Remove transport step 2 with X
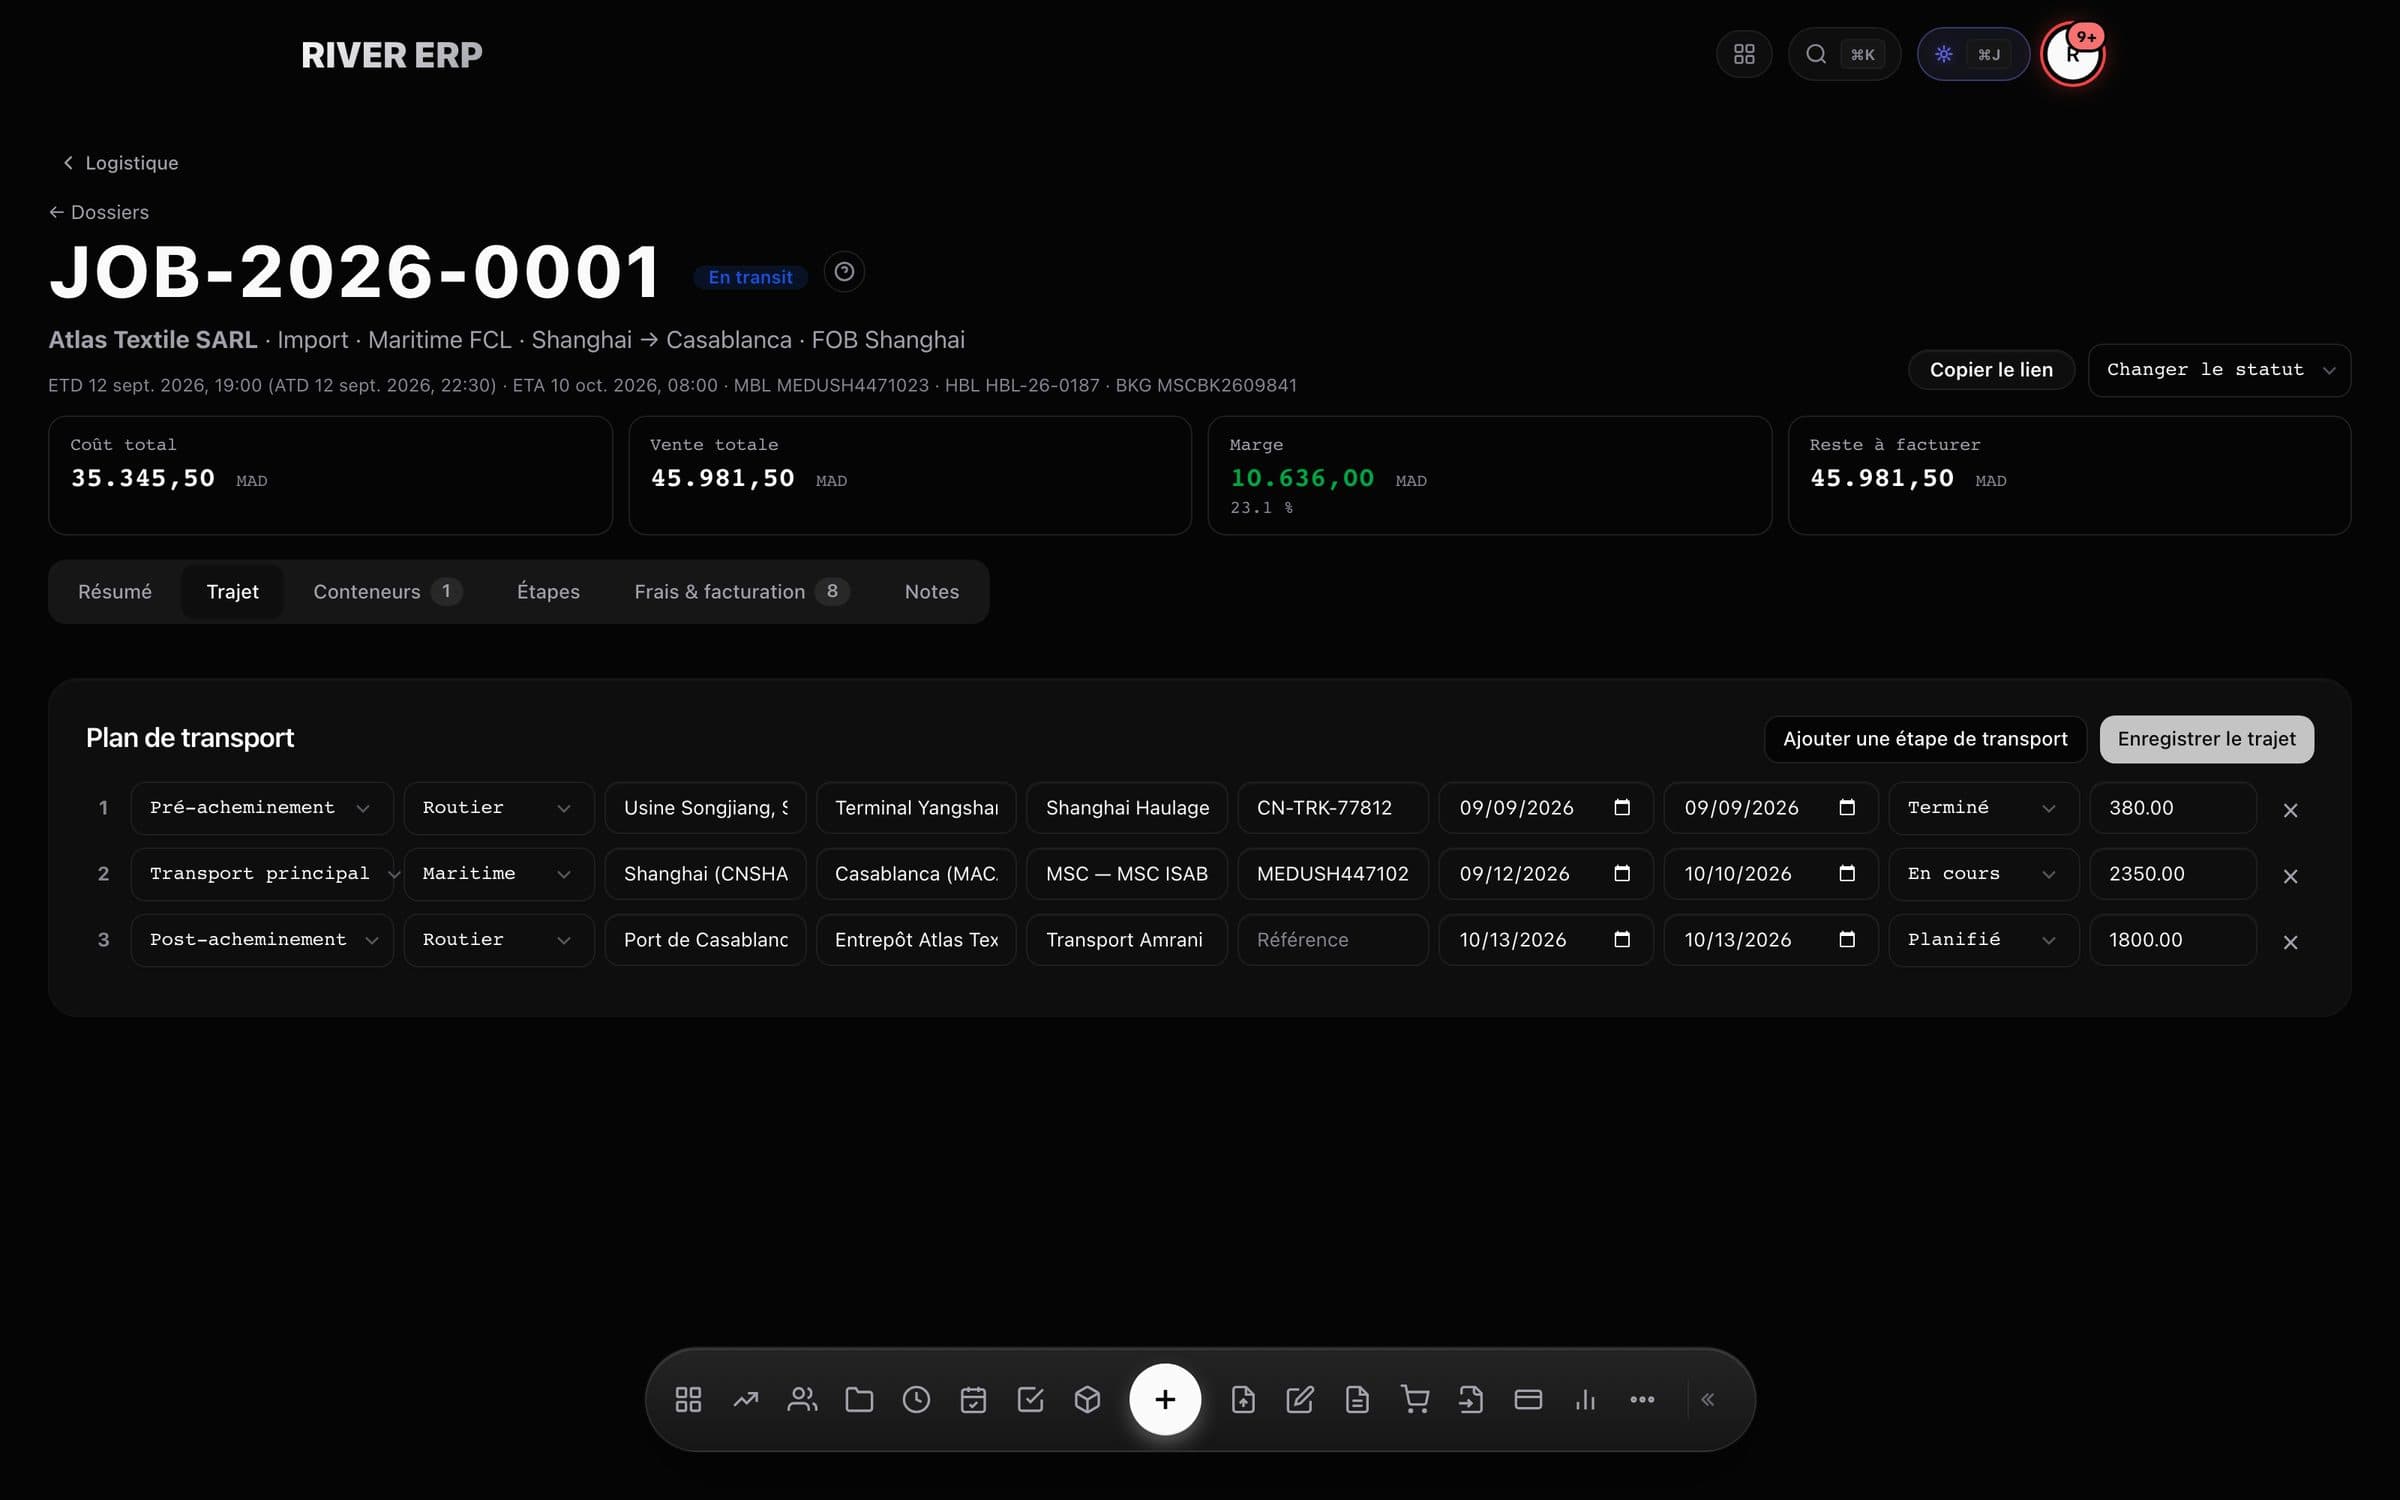2400x1500 pixels. pyautogui.click(x=2290, y=876)
